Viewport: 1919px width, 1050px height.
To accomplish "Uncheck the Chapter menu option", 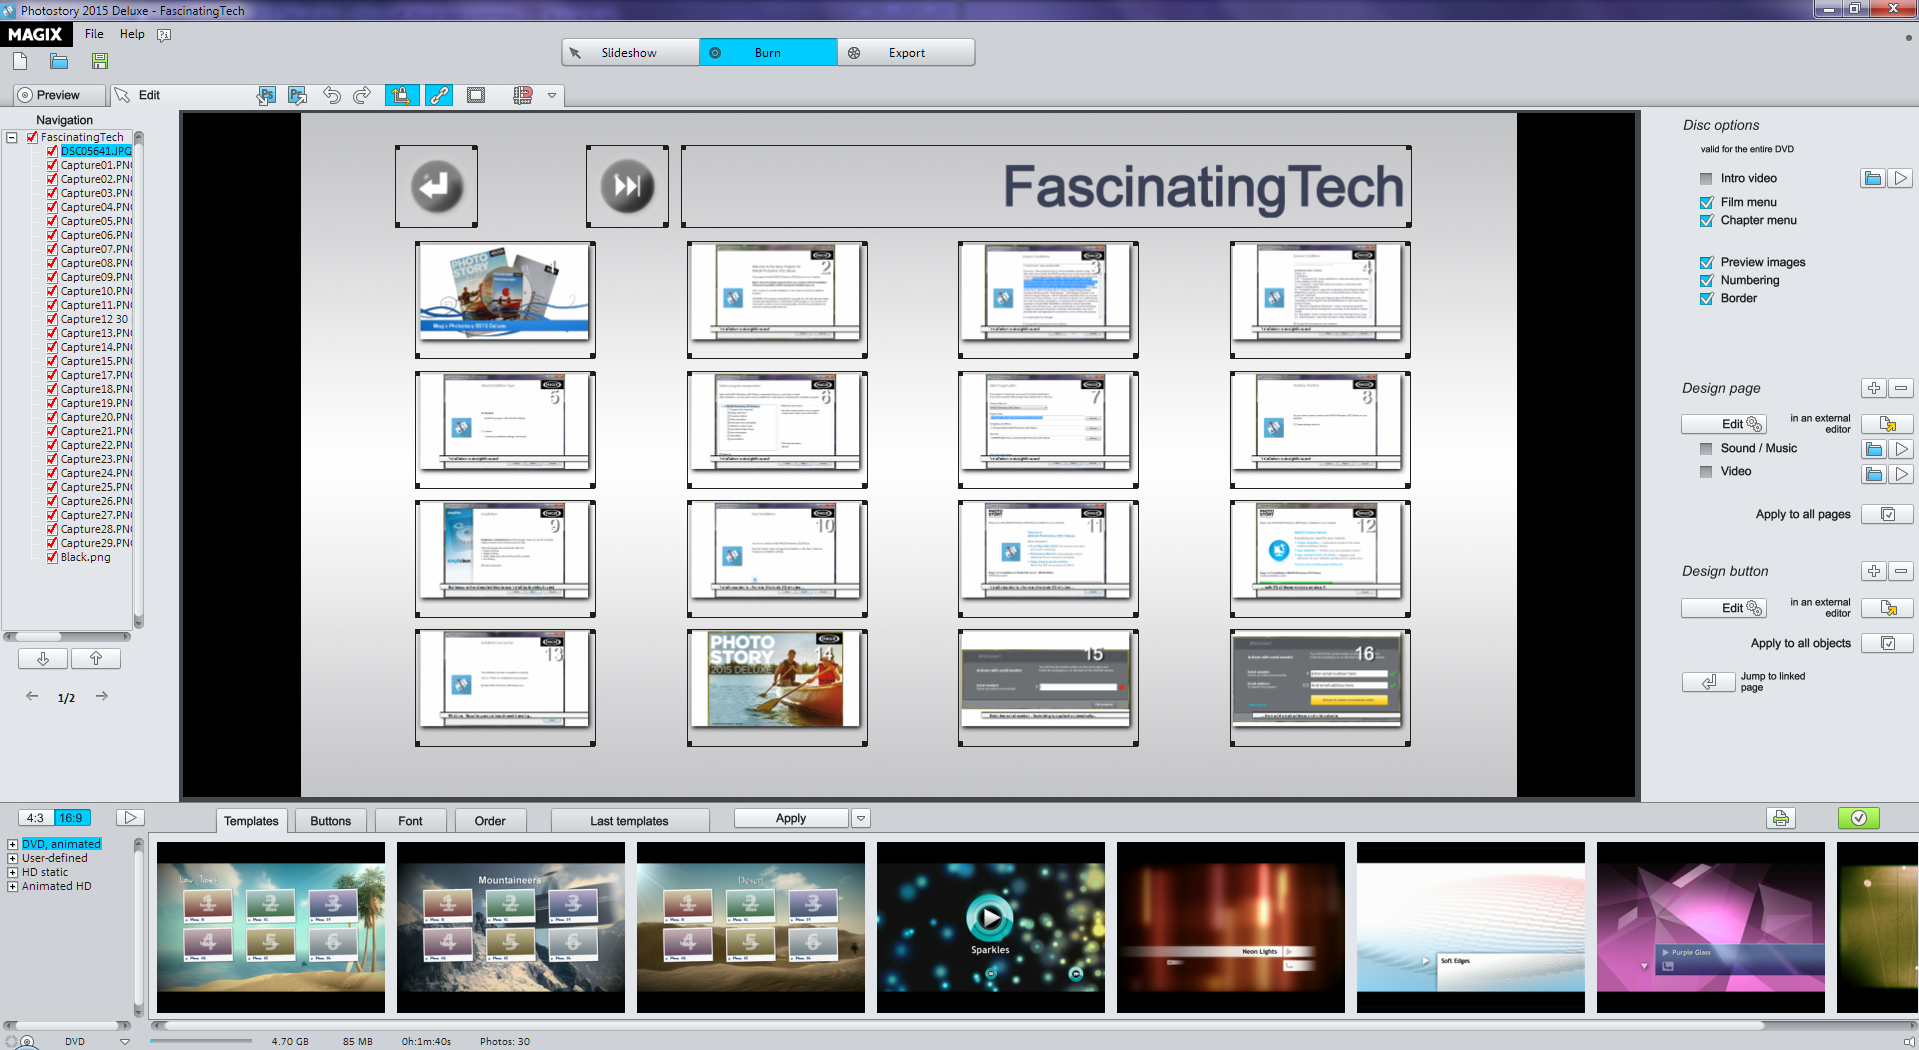I will click(1706, 221).
